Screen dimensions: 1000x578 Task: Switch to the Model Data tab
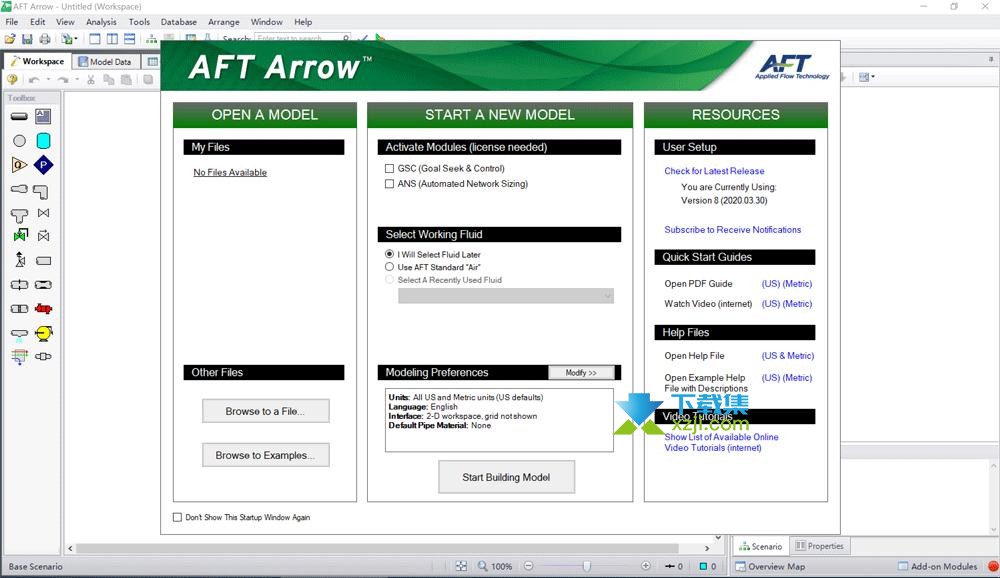[x=105, y=62]
